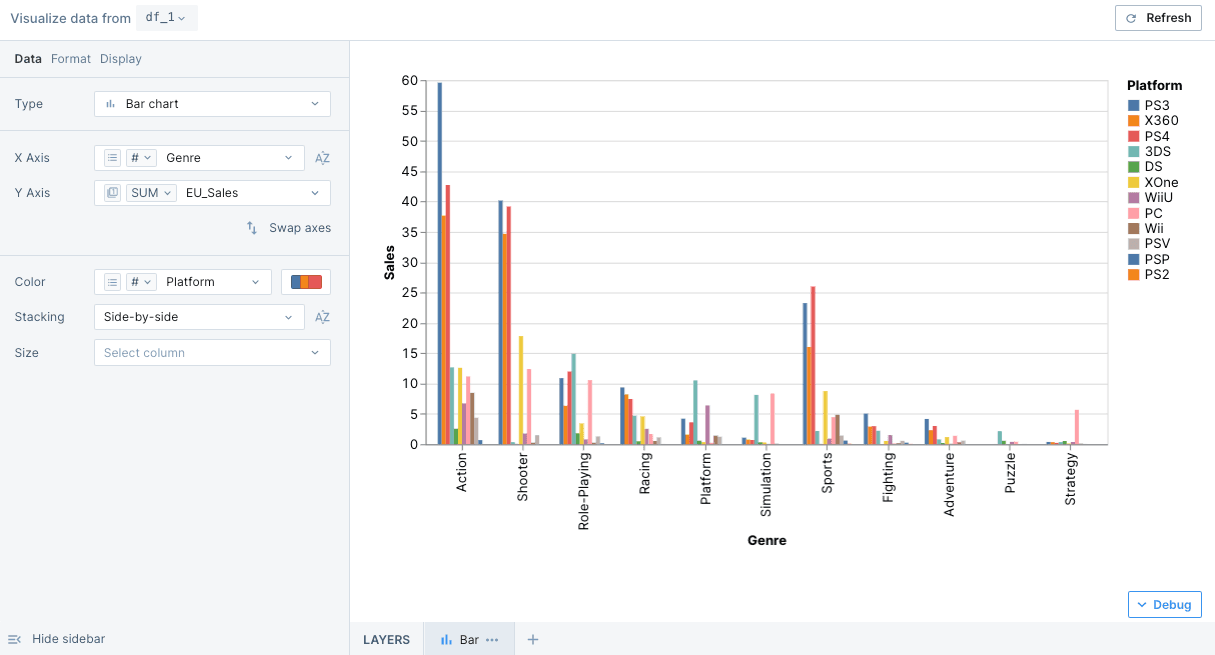Open the Bar layer three-dots menu
The width and height of the screenshot is (1215, 655).
(x=492, y=640)
